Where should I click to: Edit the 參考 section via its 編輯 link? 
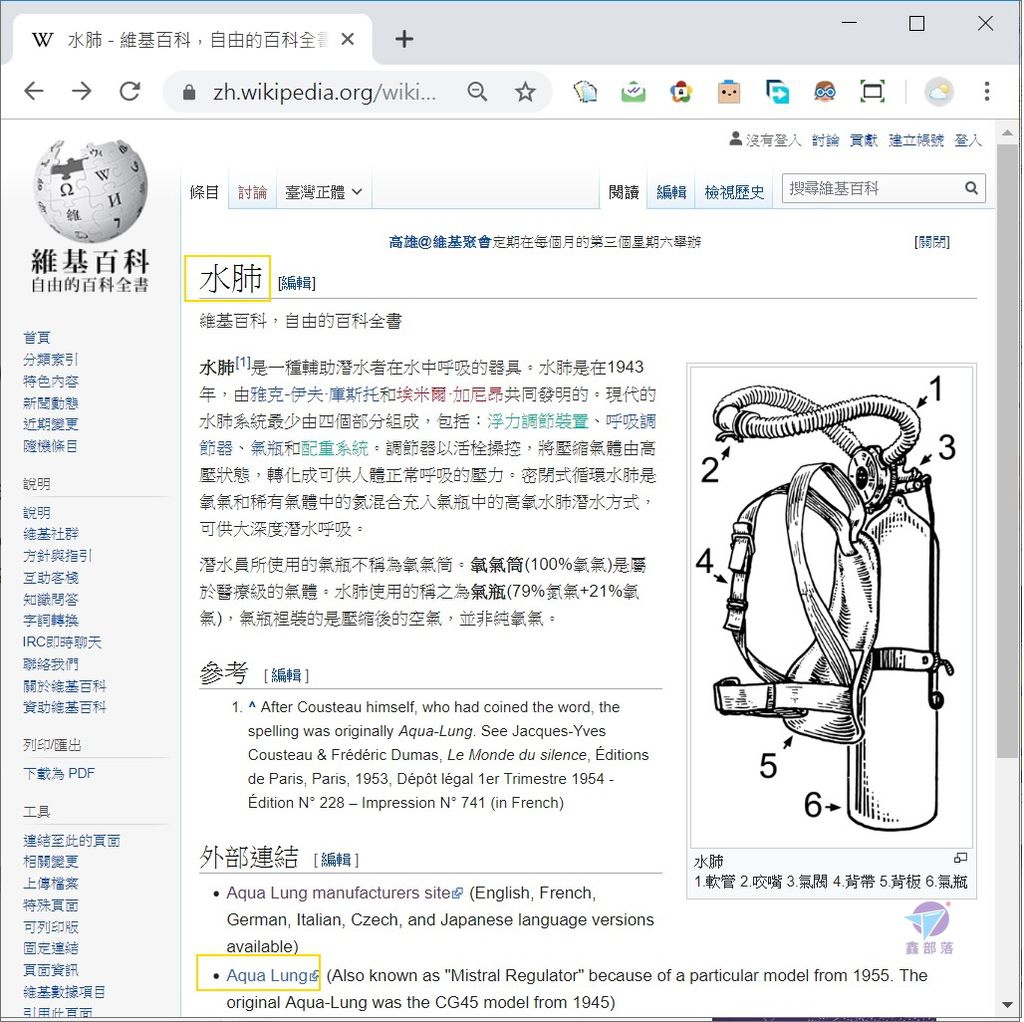tap(286, 675)
